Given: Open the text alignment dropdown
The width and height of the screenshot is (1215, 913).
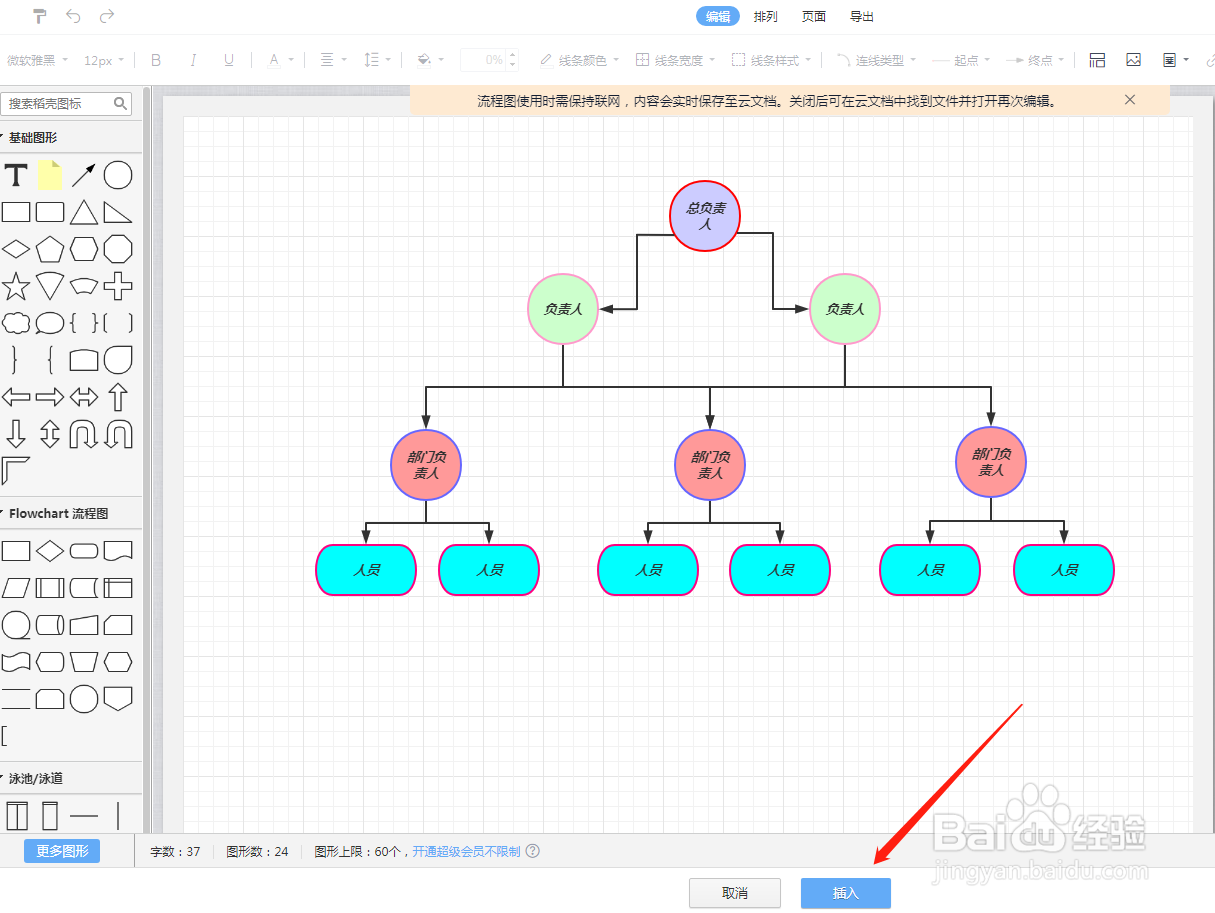Looking at the screenshot, I should click(334, 60).
